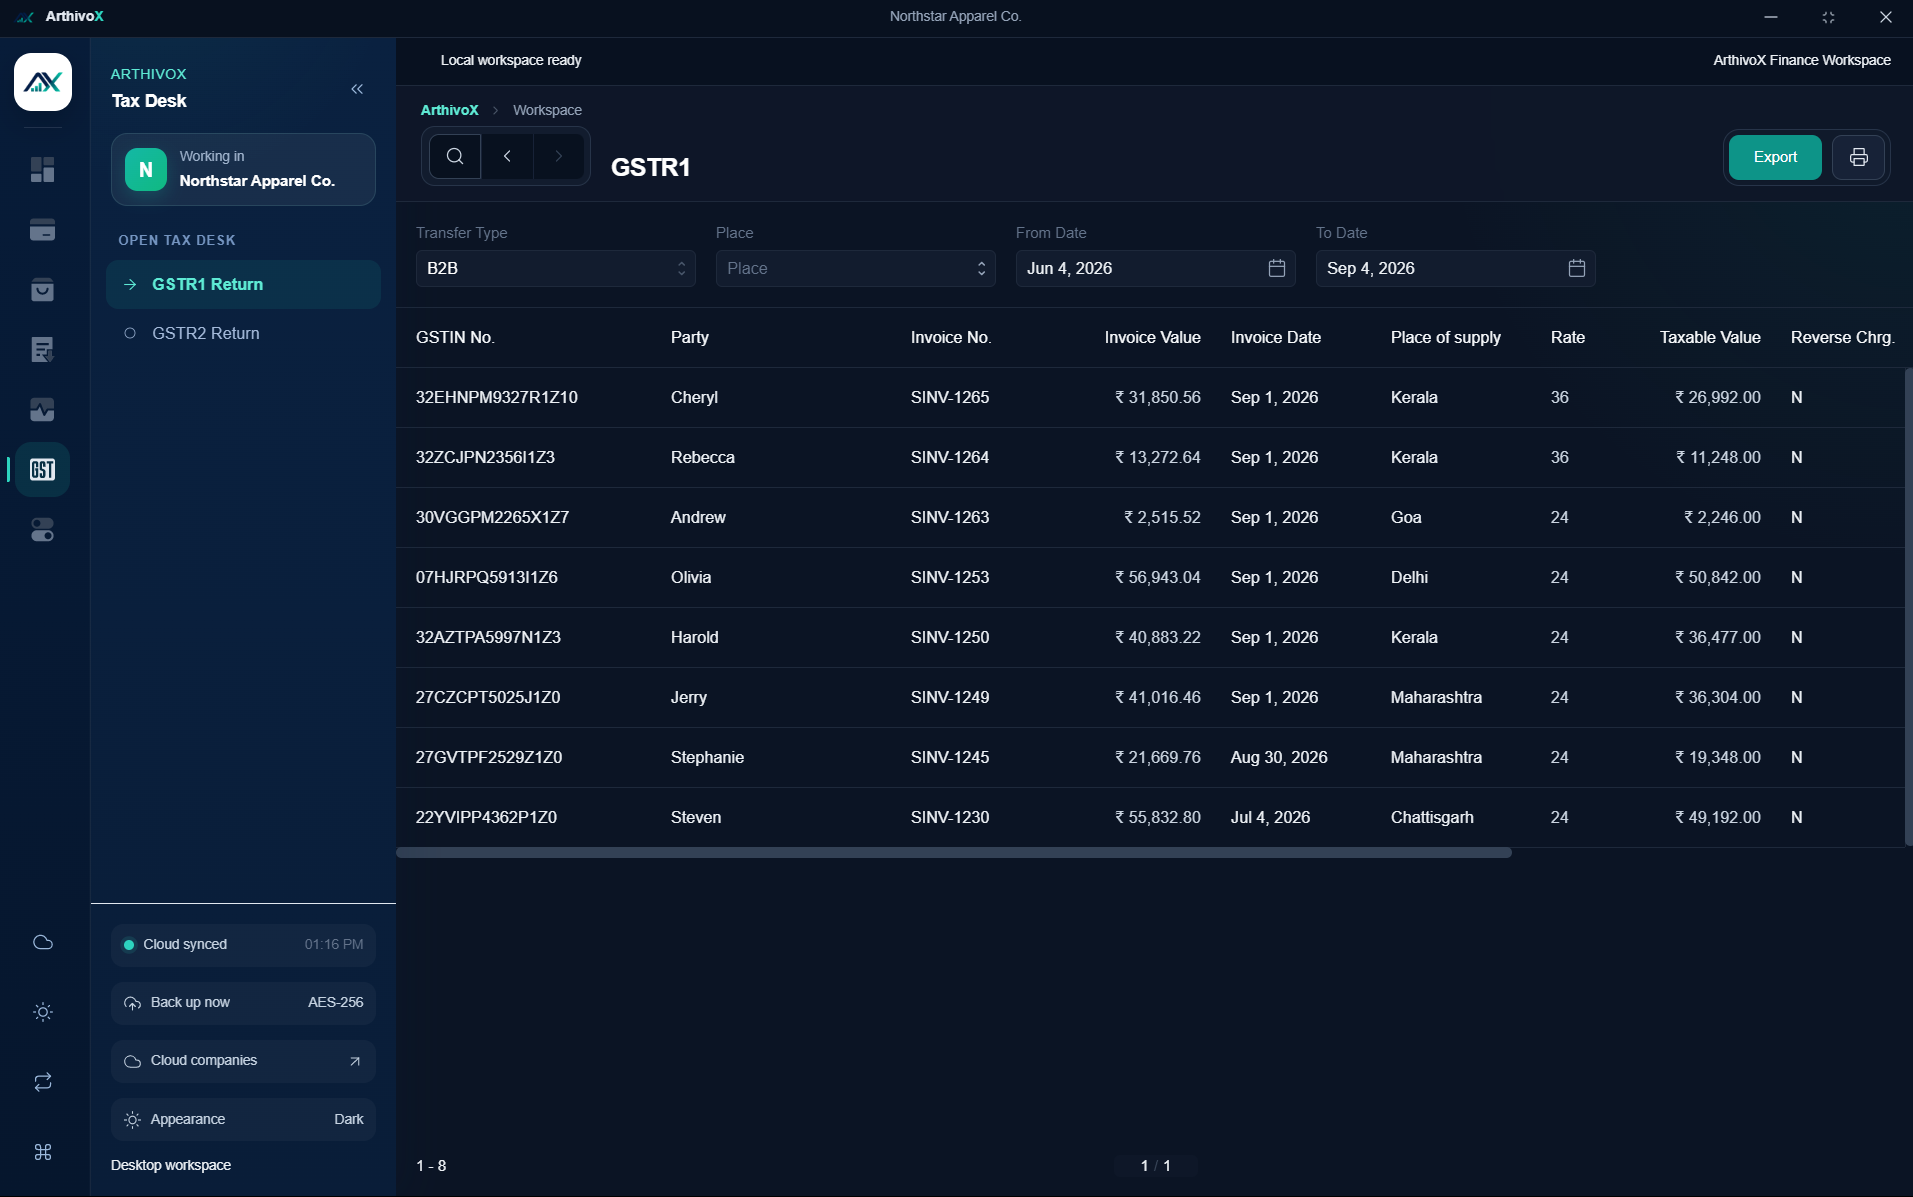This screenshot has width=1913, height=1197.
Task: Select GSTR1 Return in Tax Desk
Action: tap(243, 285)
